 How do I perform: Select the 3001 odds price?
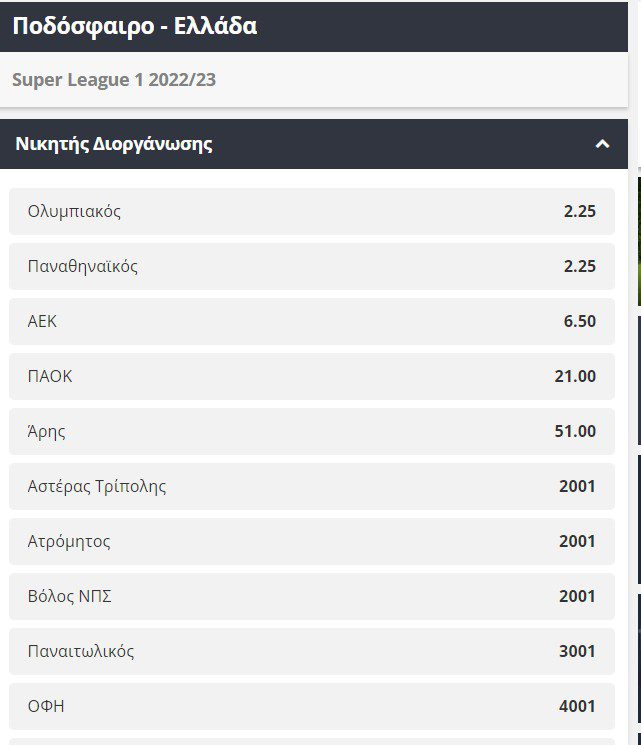pos(577,652)
